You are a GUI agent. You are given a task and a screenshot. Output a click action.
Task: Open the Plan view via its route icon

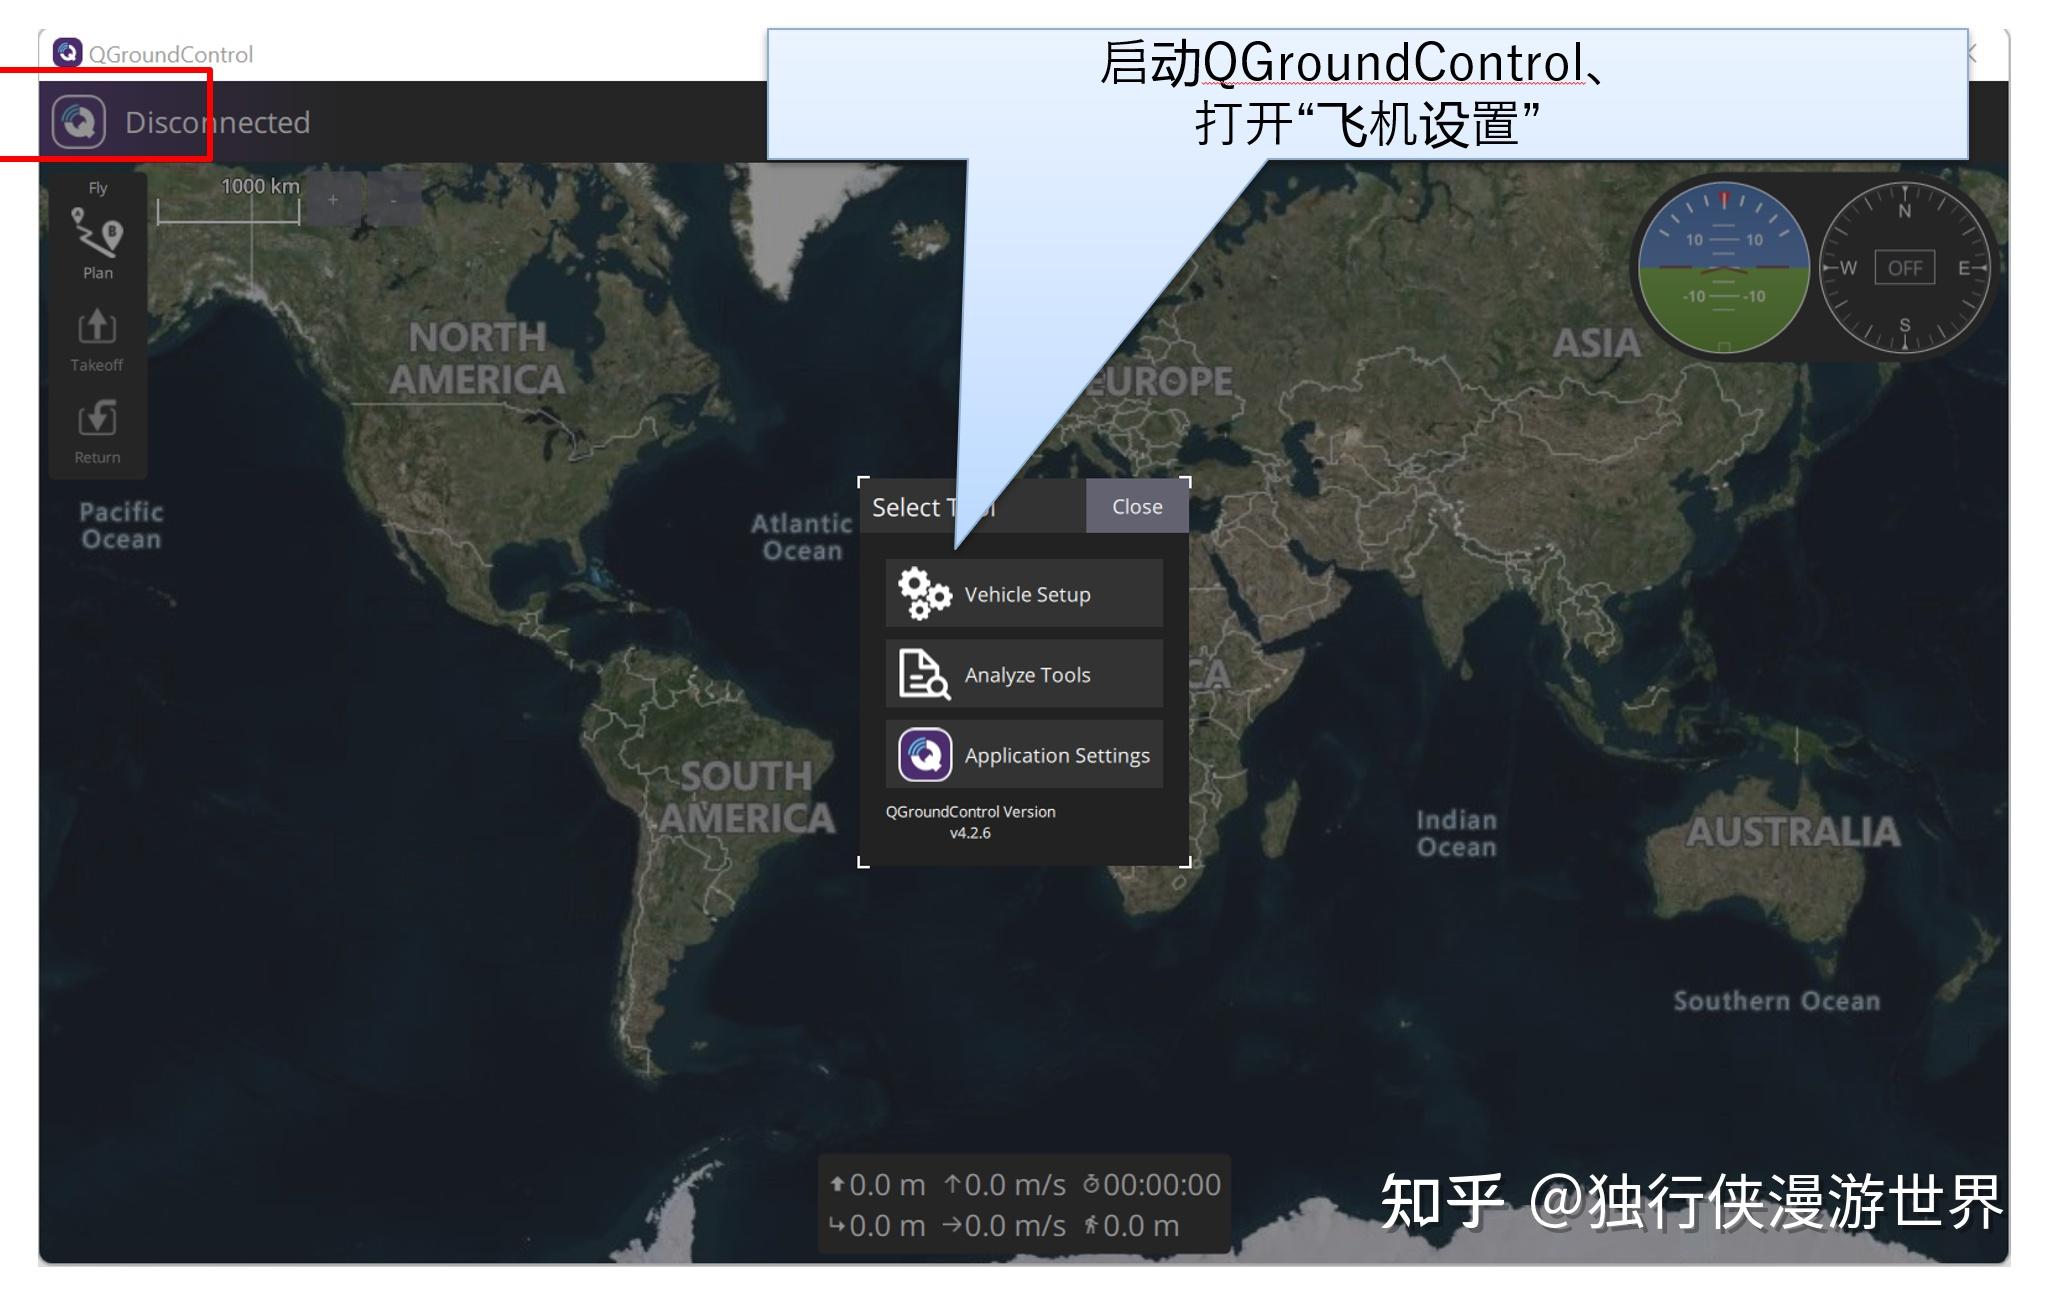click(97, 235)
